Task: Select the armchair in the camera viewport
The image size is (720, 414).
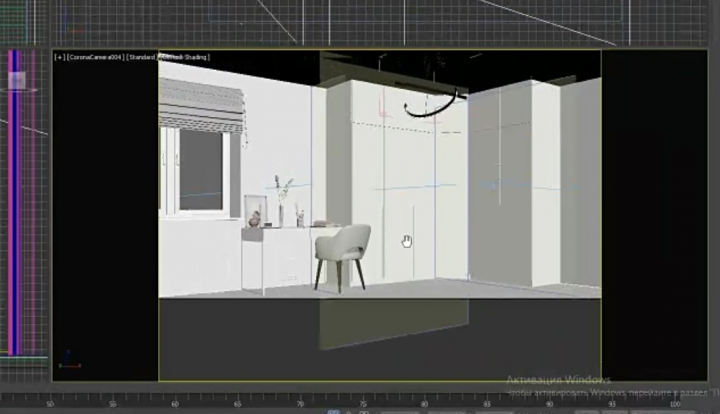Action: coord(342,257)
